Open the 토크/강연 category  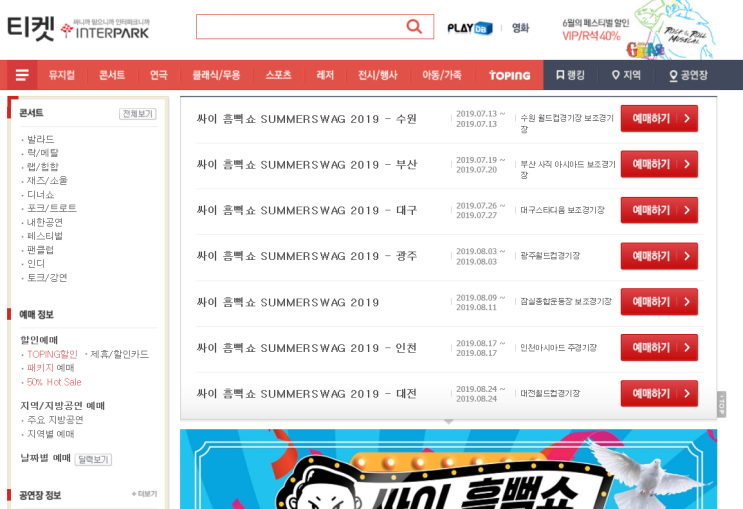47,277
